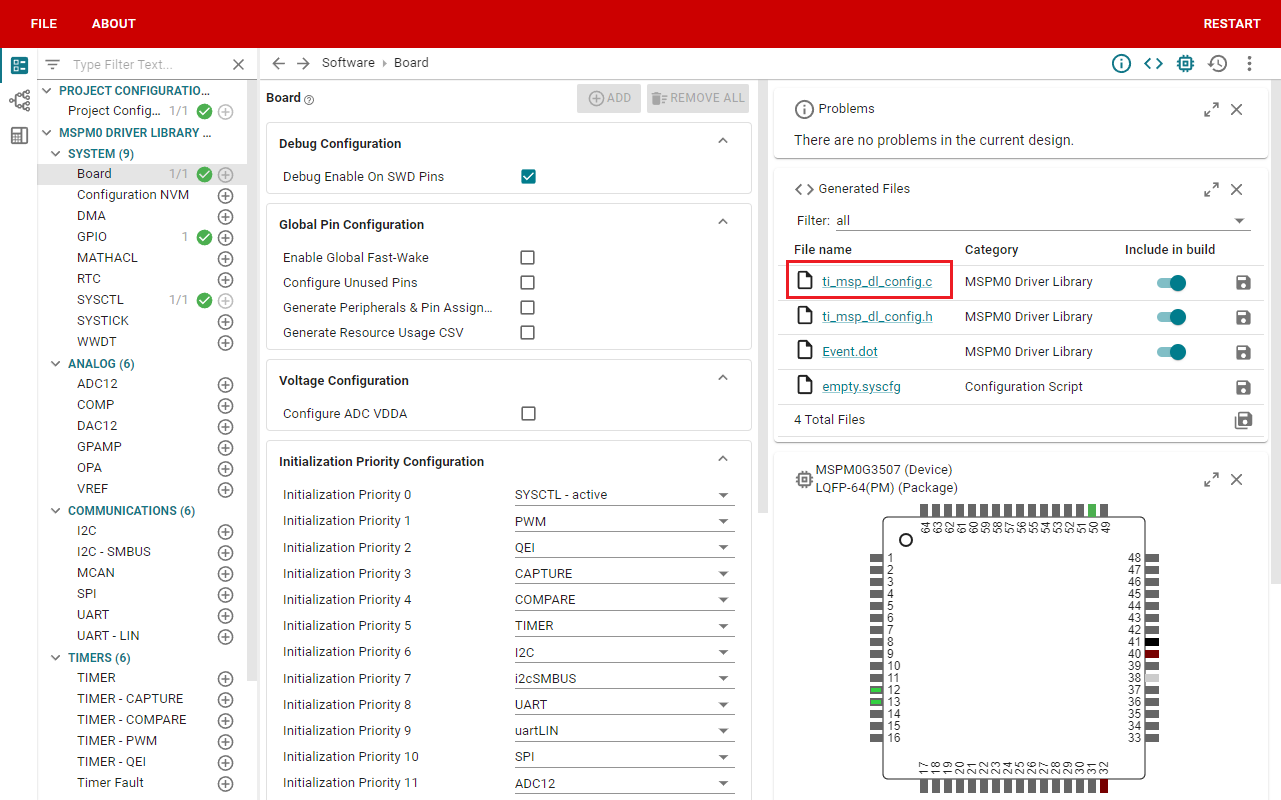Open the empty.syscfg file link
Screen dimensions: 1281x800
point(861,387)
